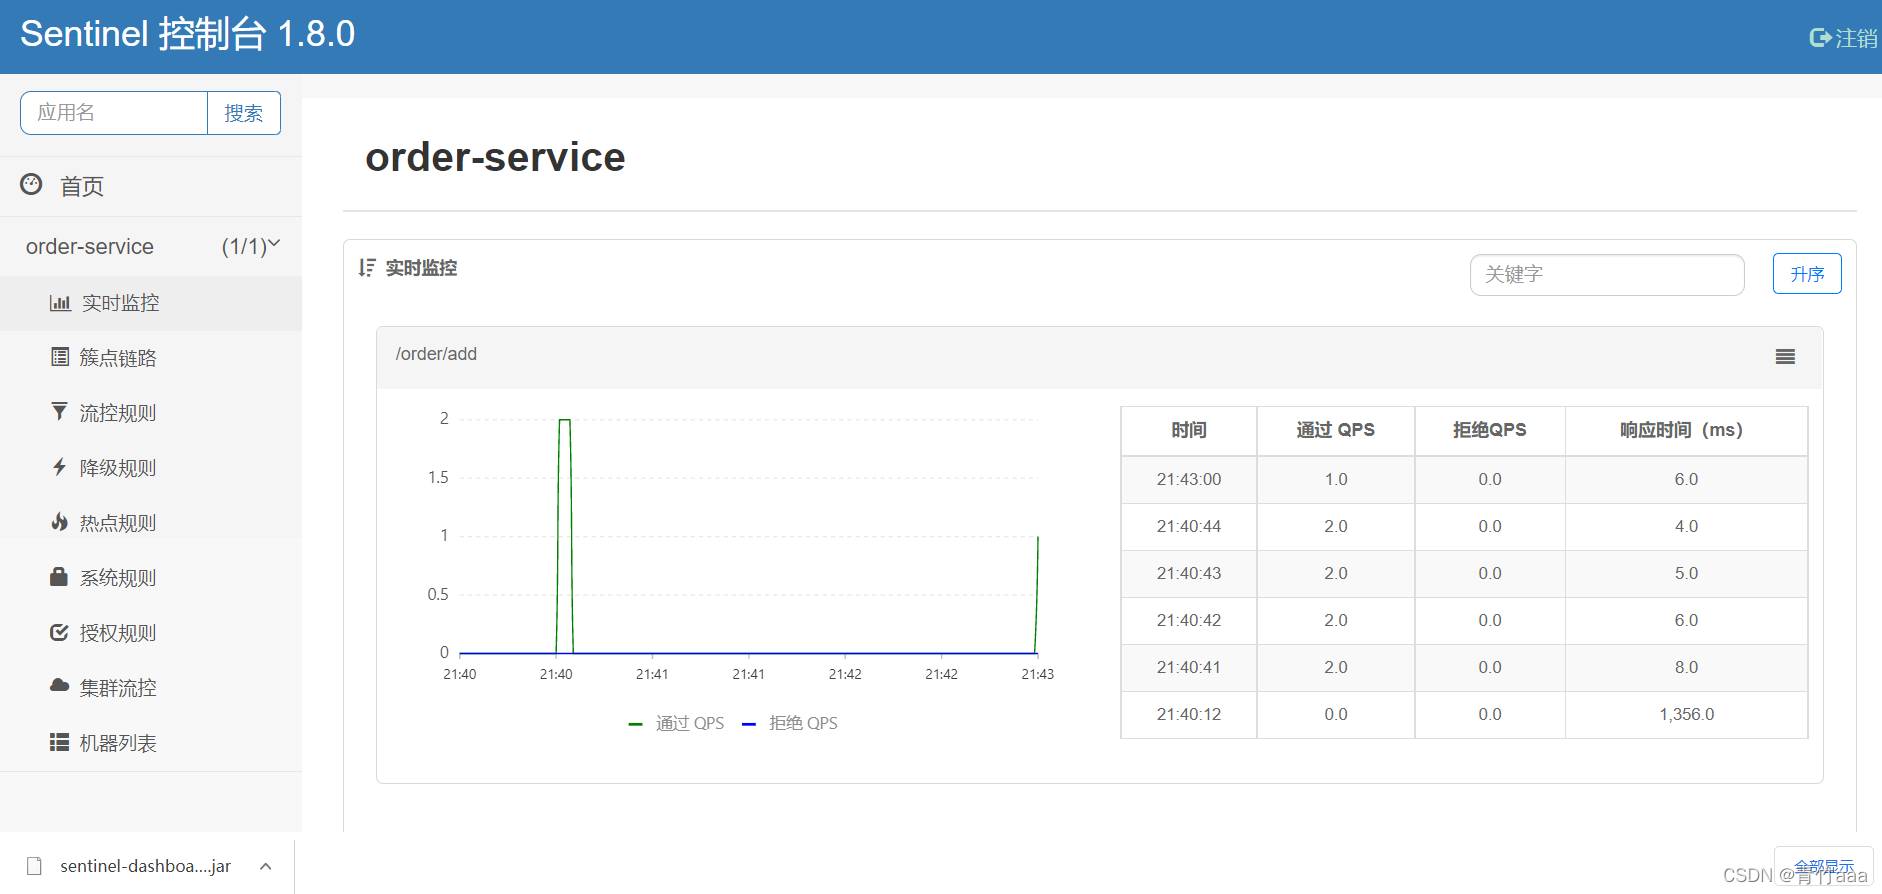Click the 8.0 response time value

click(1686, 667)
